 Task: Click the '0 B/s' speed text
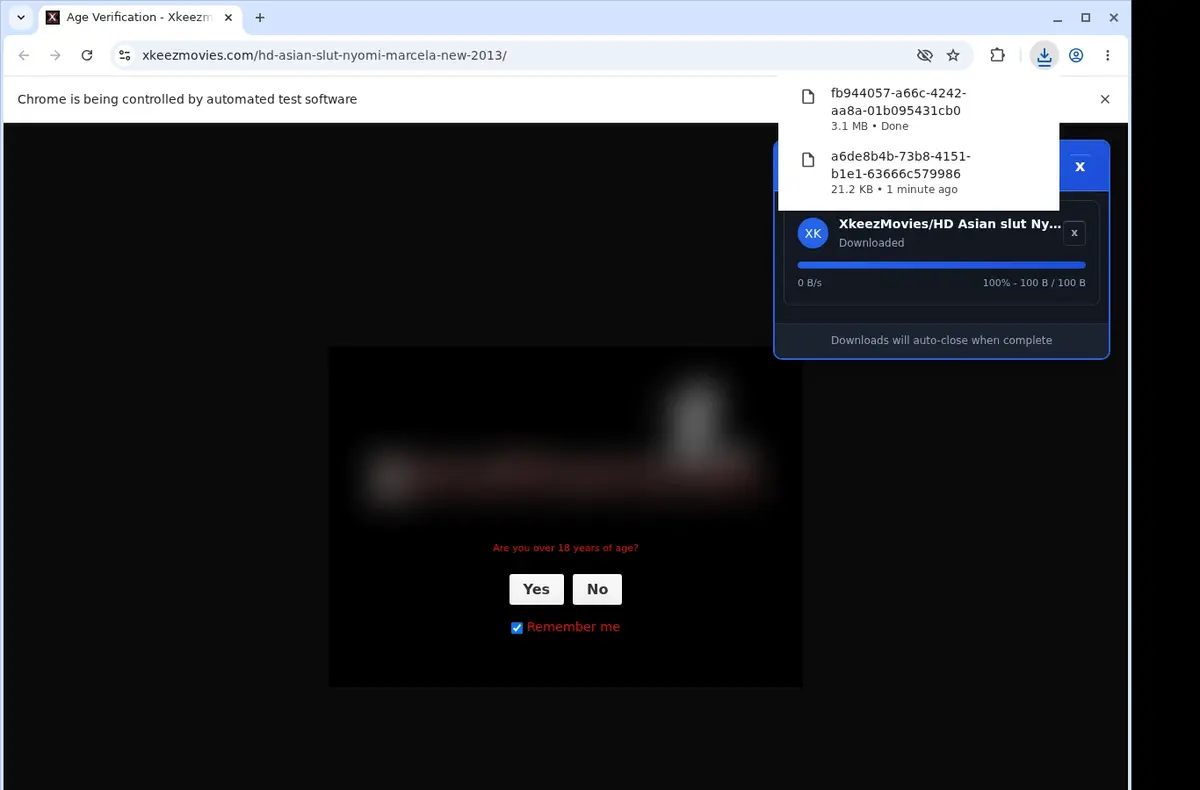point(809,283)
